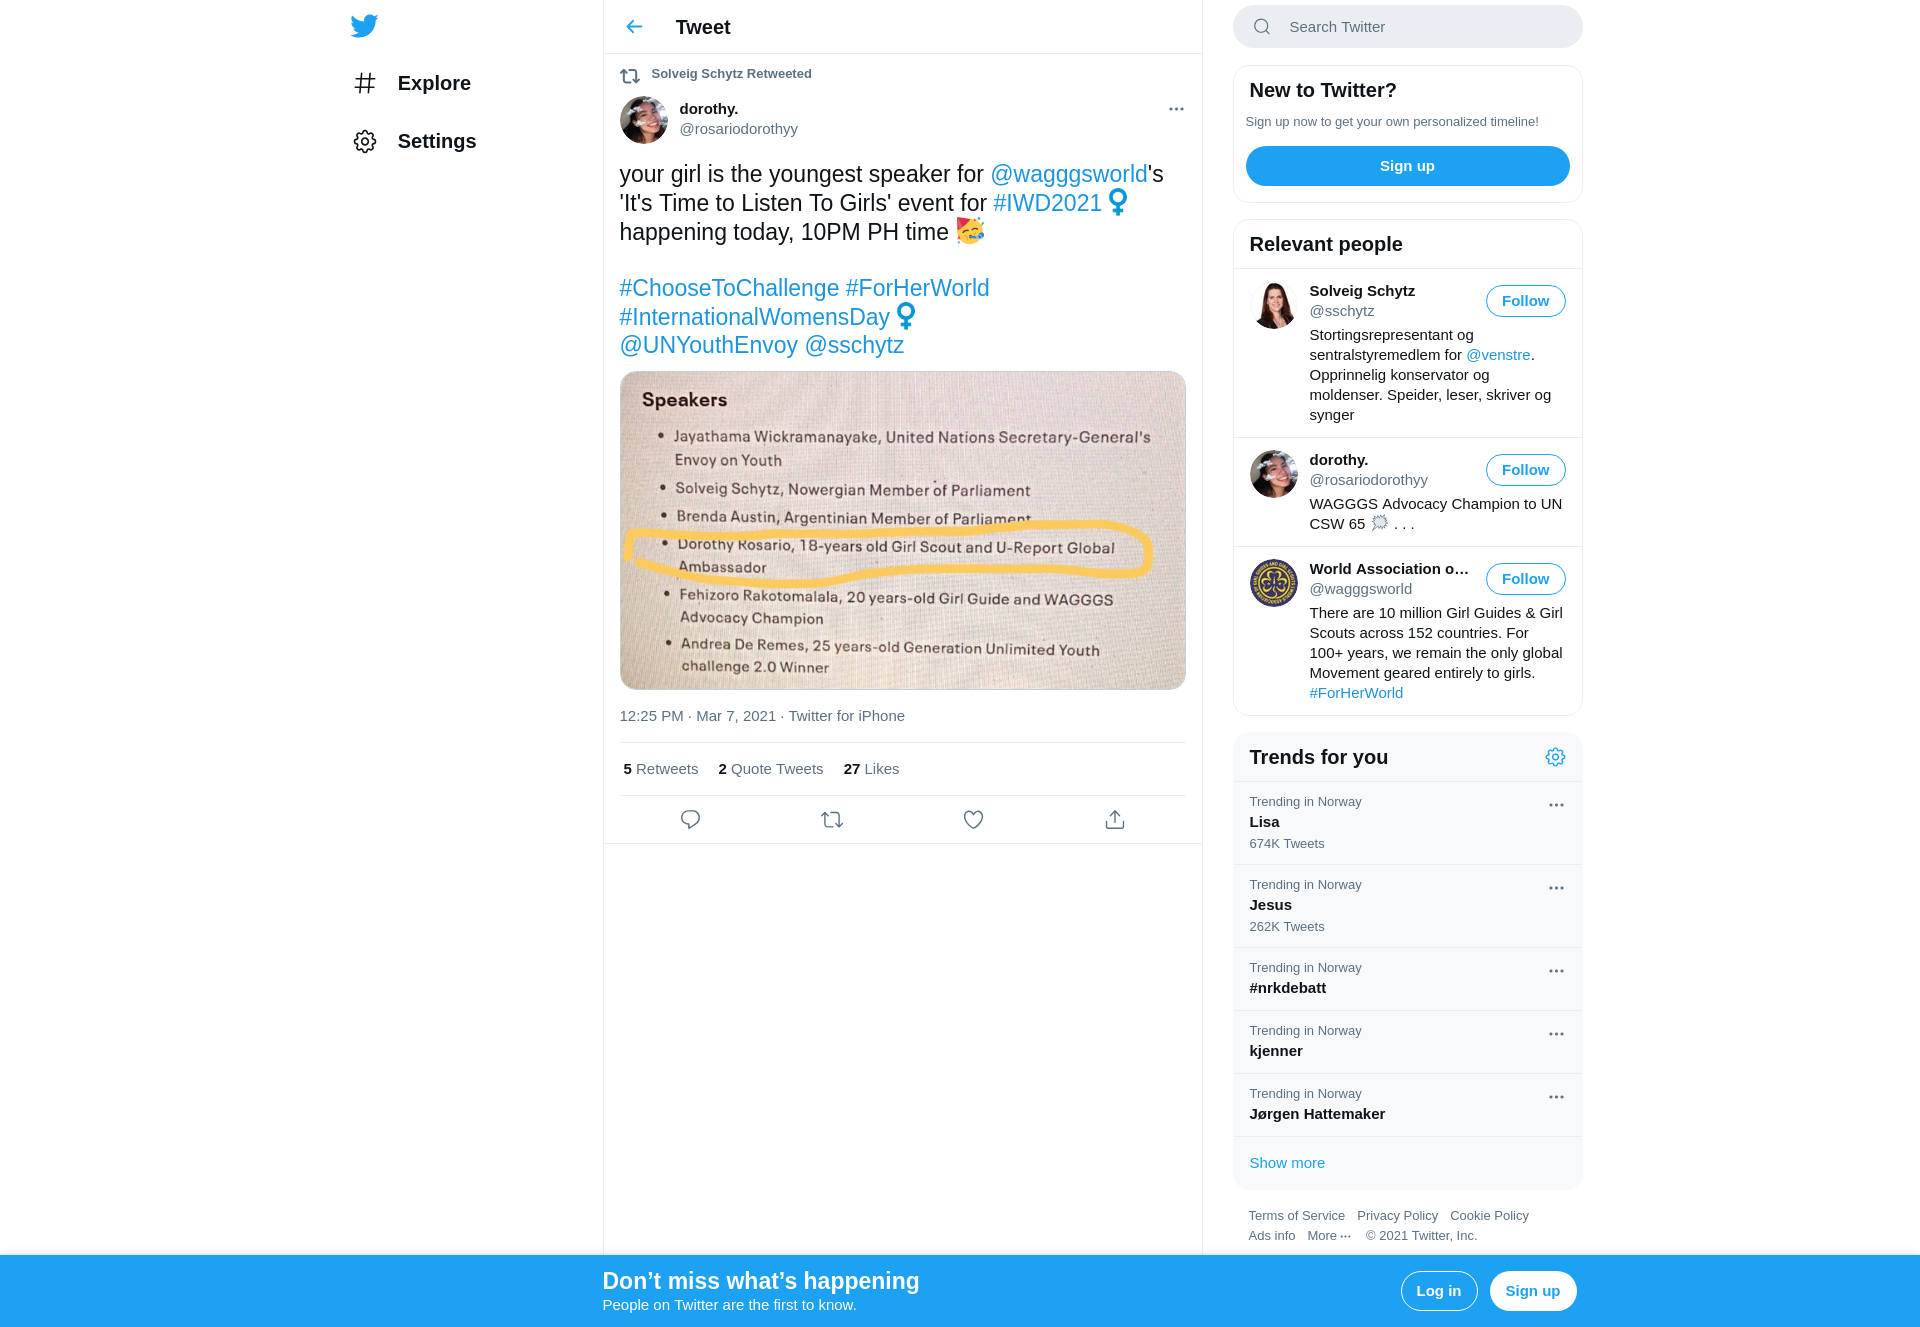
Task: Click the blue Sign up button in sidebar
Action: (x=1407, y=166)
